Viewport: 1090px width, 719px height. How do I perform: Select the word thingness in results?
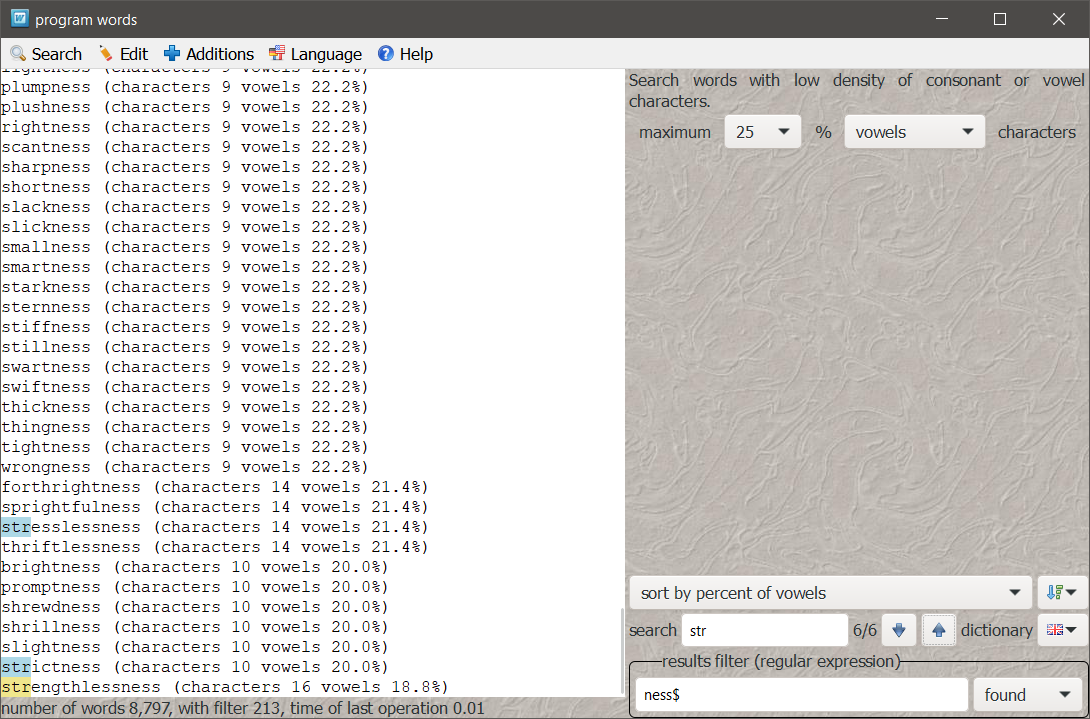pyautogui.click(x=46, y=428)
